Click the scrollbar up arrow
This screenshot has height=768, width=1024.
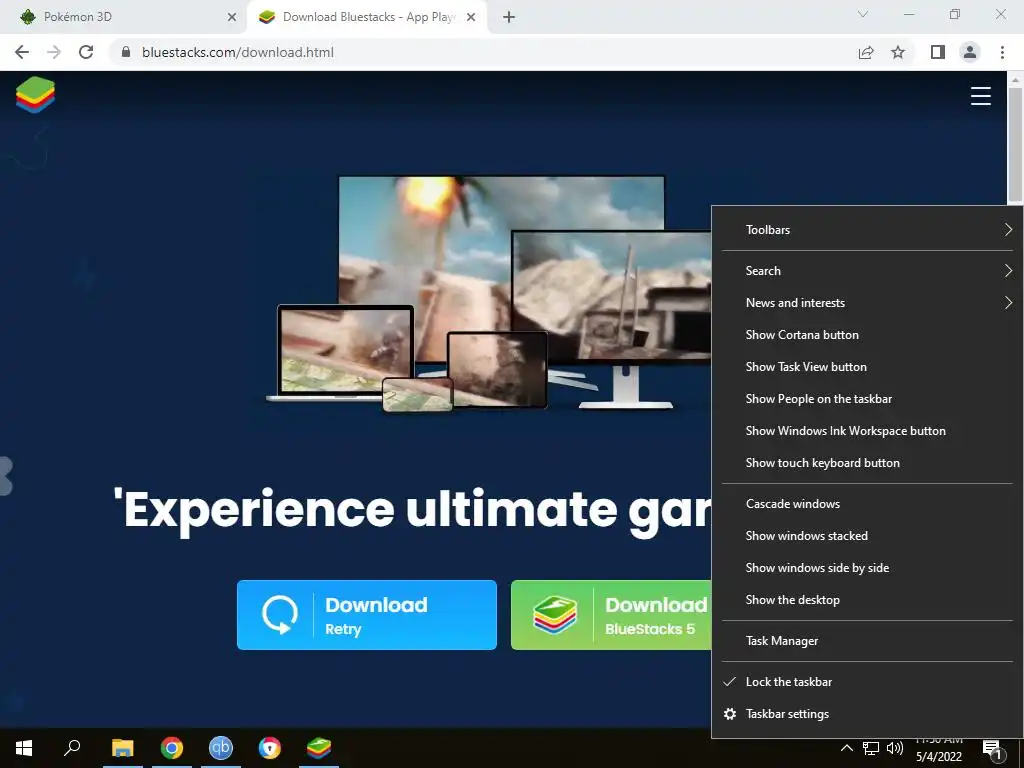1015,79
